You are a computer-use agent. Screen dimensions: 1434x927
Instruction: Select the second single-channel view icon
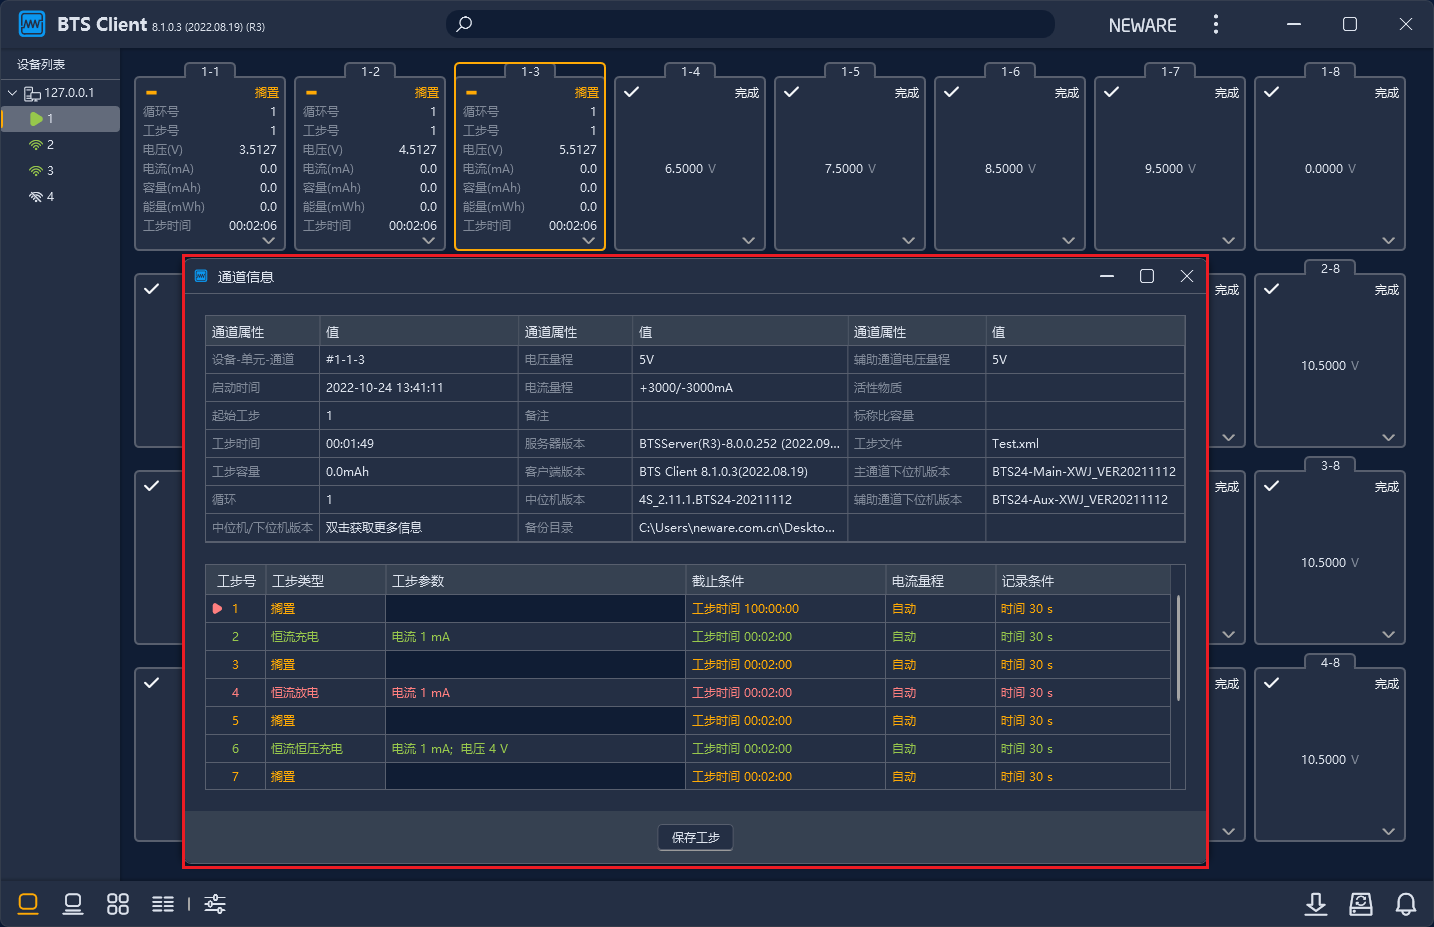(x=73, y=904)
